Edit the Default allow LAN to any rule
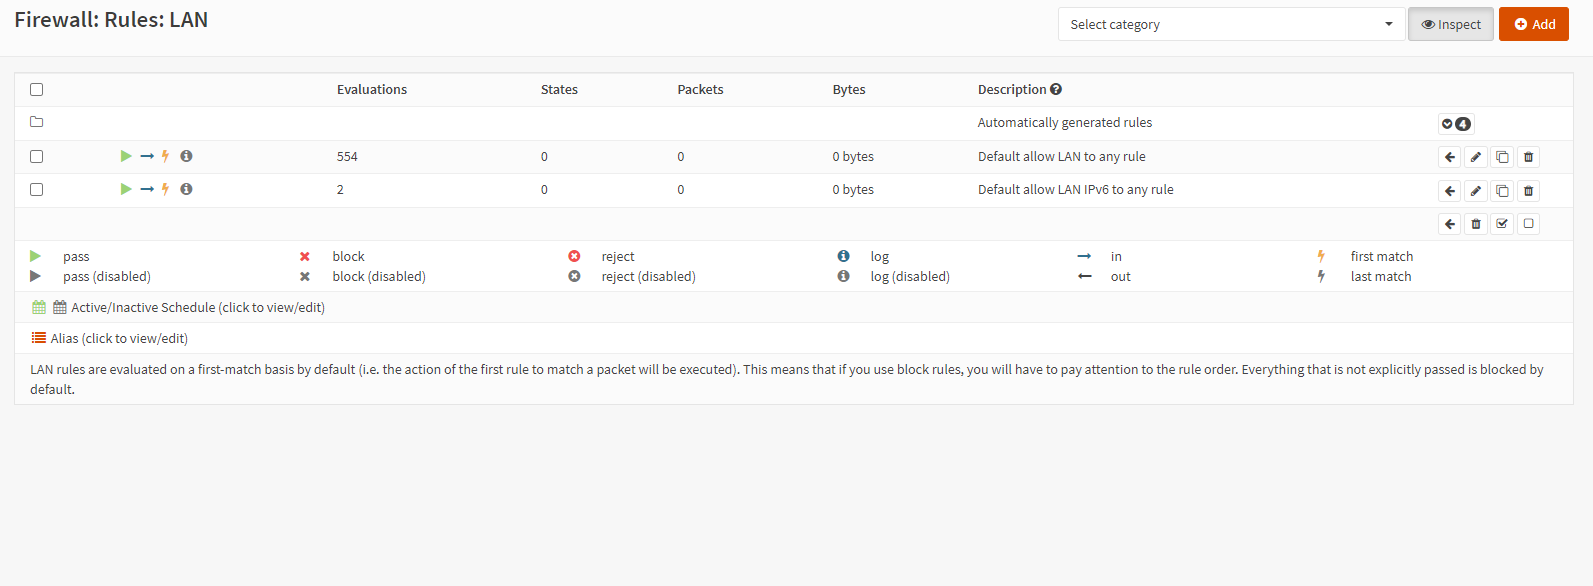 click(x=1476, y=157)
